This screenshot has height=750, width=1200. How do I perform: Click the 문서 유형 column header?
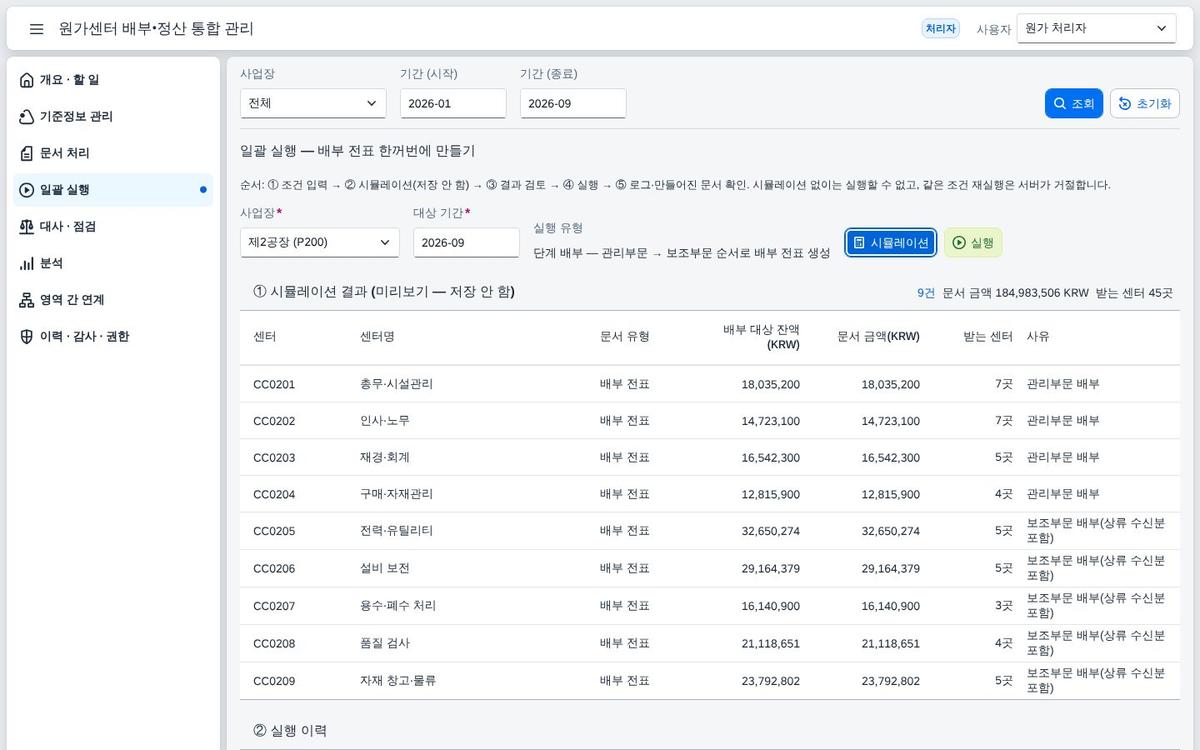(625, 337)
